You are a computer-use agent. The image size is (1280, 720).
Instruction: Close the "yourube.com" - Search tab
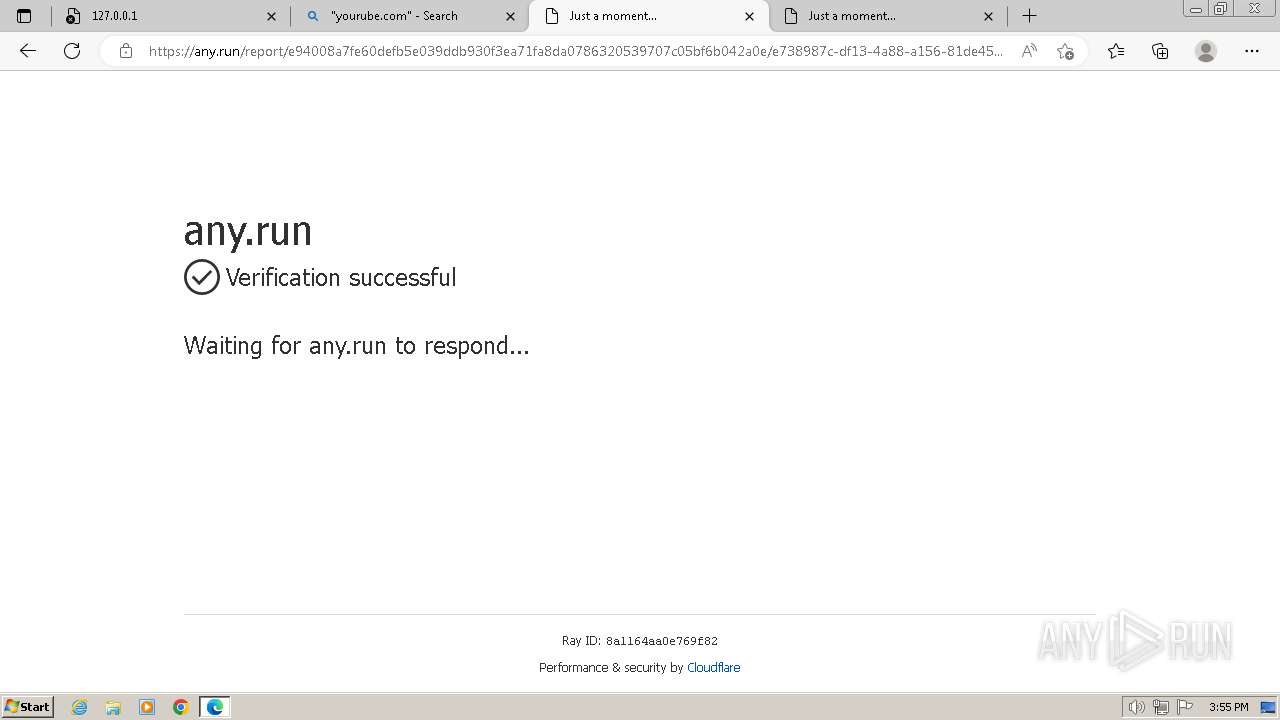[x=511, y=16]
